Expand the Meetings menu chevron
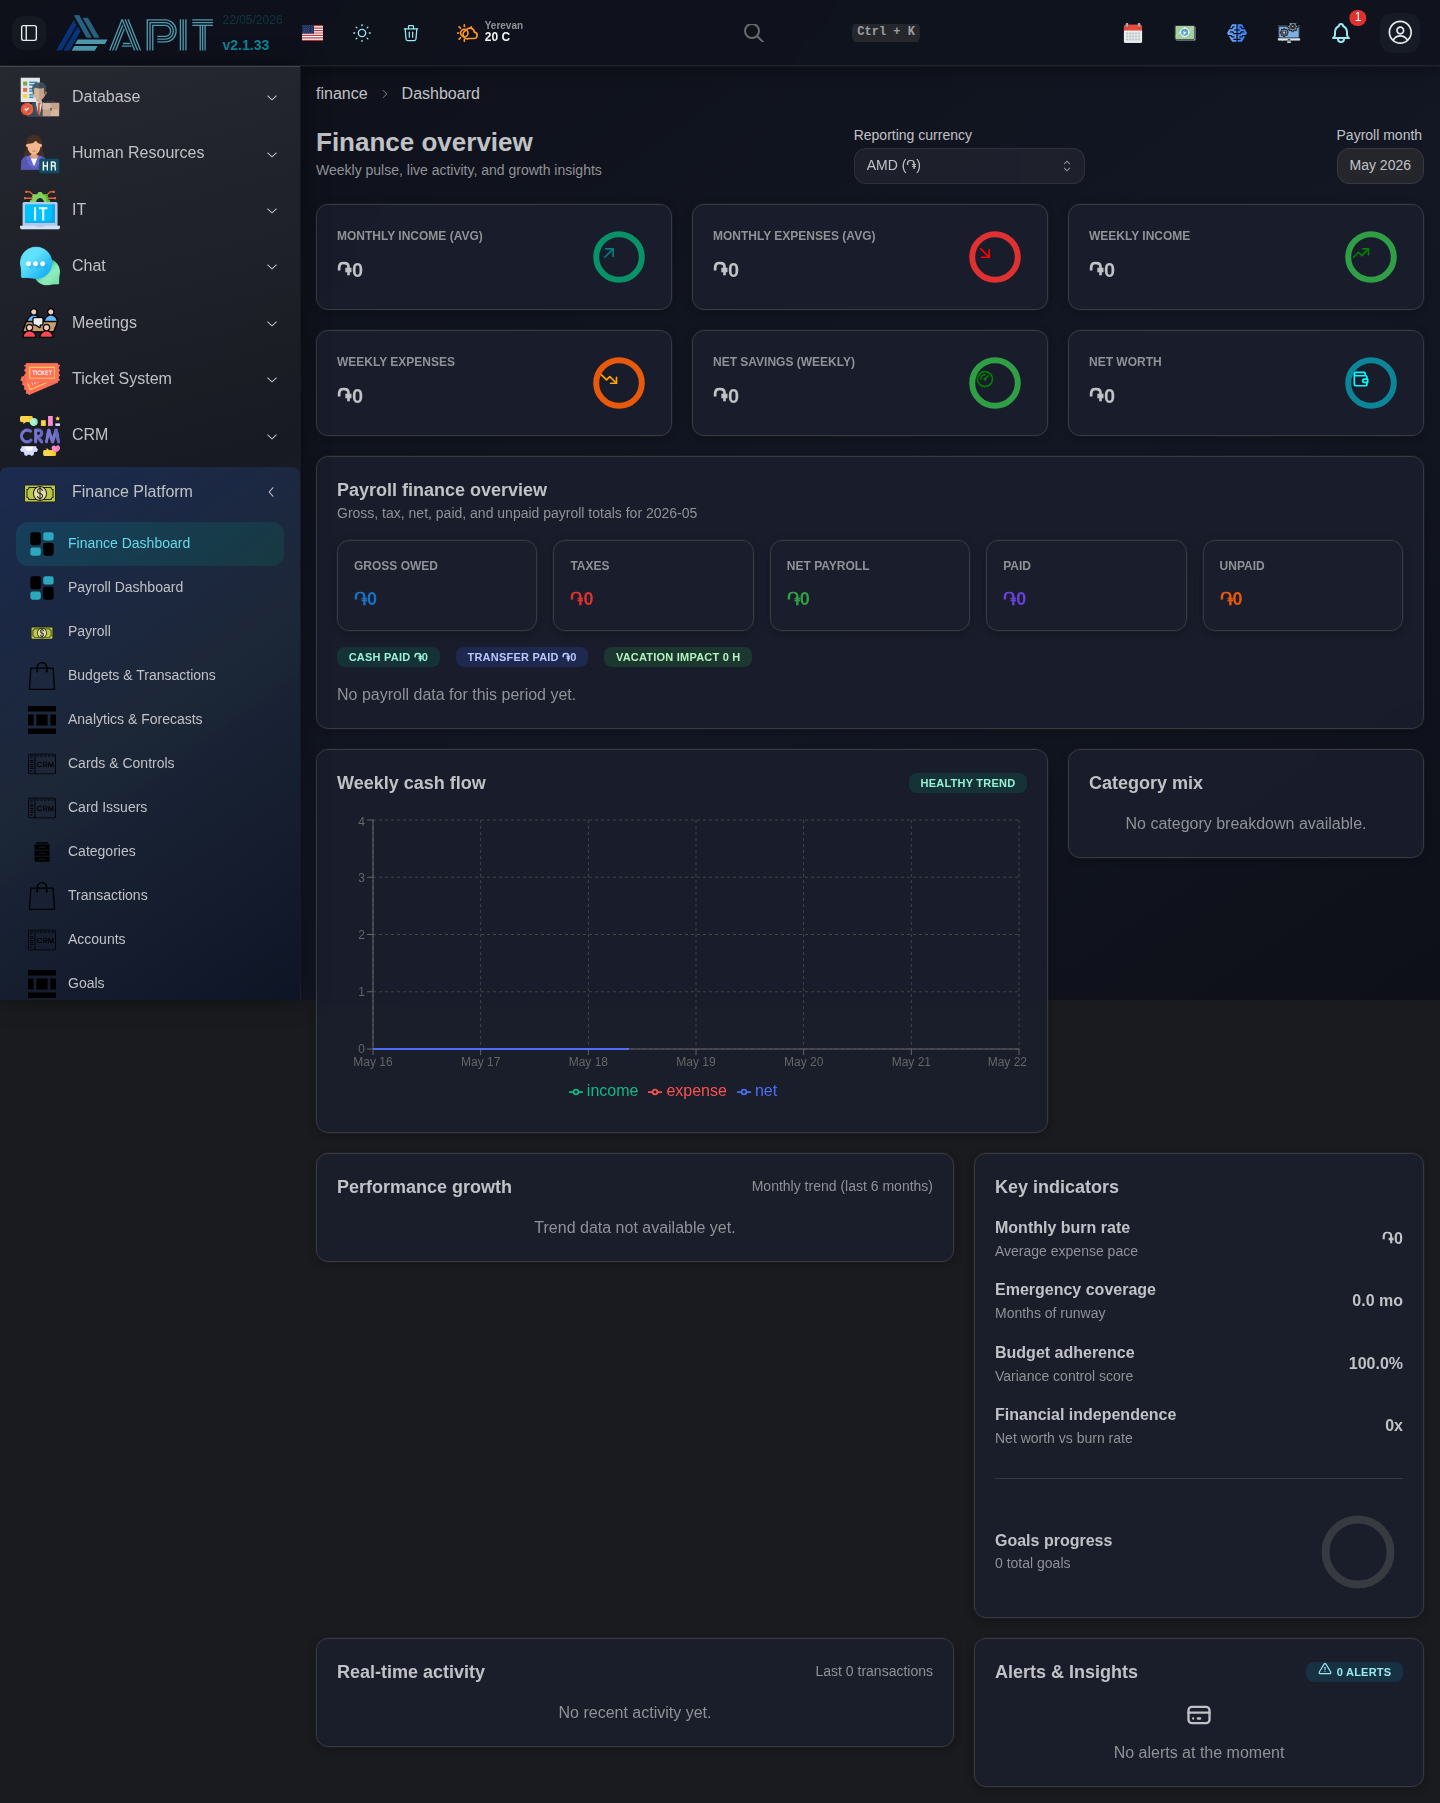Image resolution: width=1440 pixels, height=1803 pixels. (x=272, y=324)
